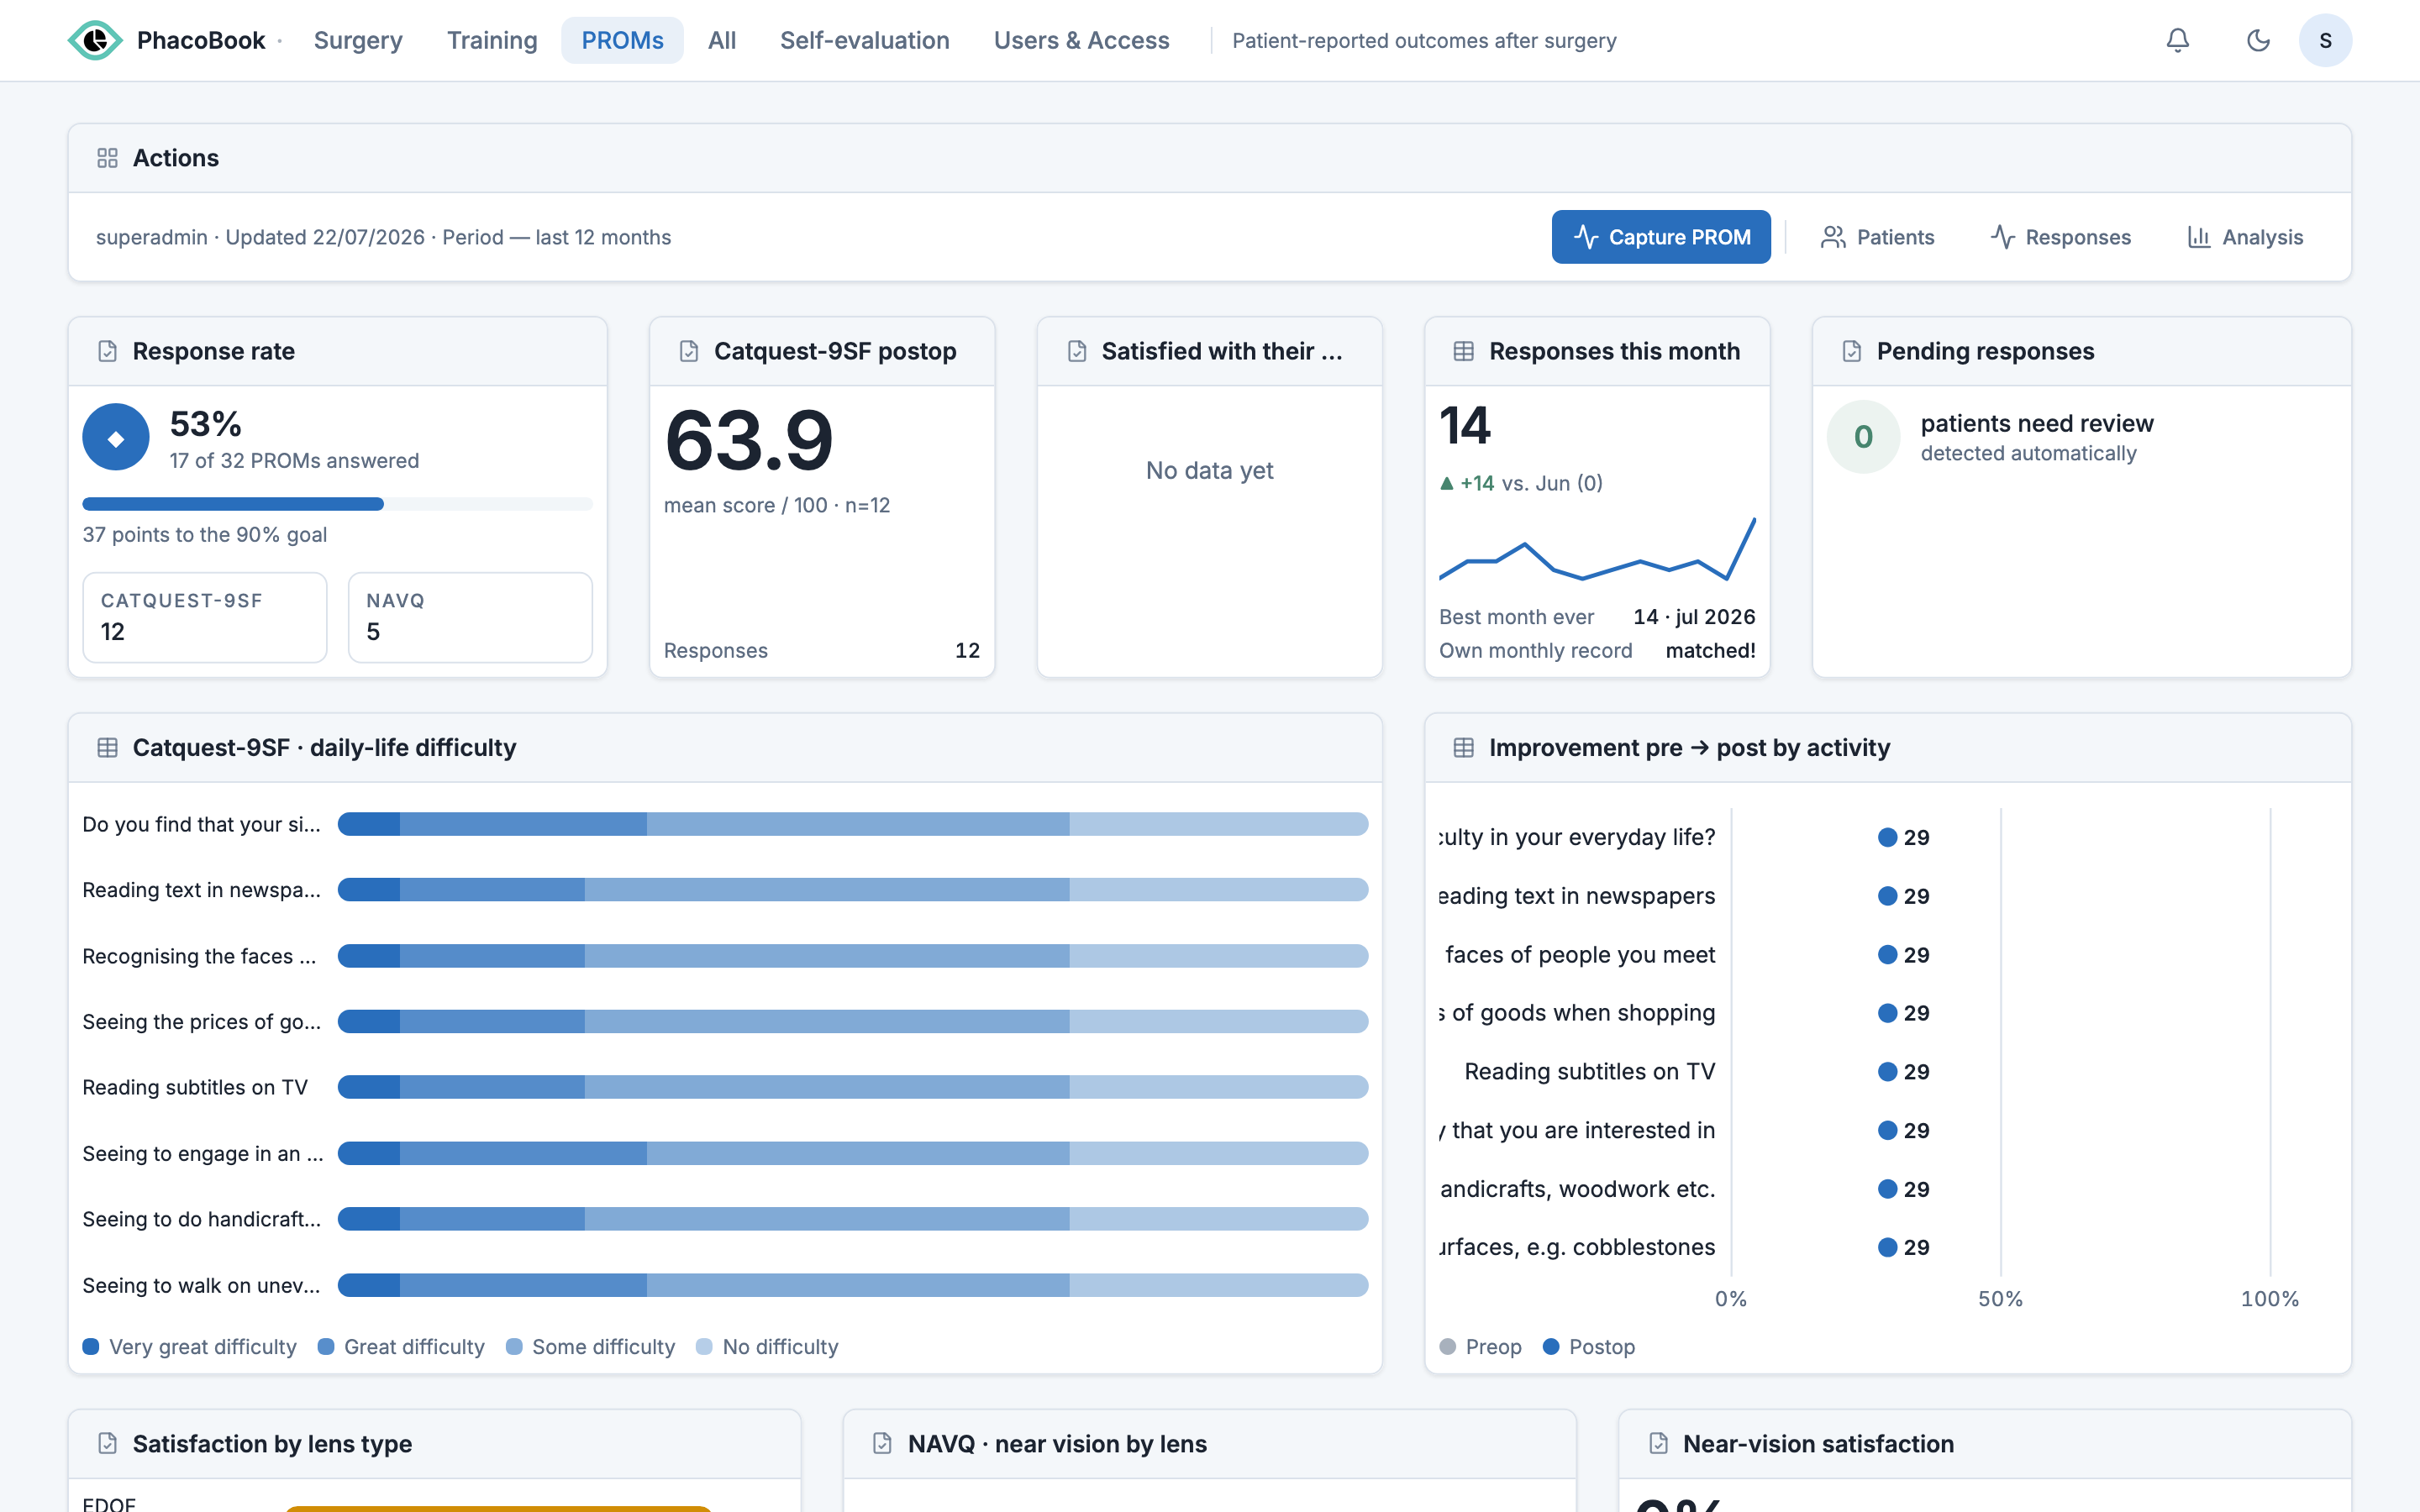Click the Capture PROM button
The image size is (2420, 1512).
[x=1661, y=237]
